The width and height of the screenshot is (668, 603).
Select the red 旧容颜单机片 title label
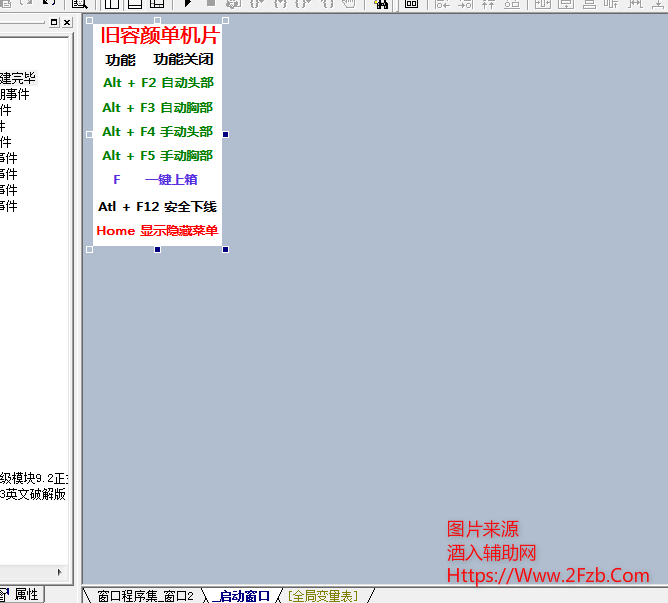click(158, 36)
